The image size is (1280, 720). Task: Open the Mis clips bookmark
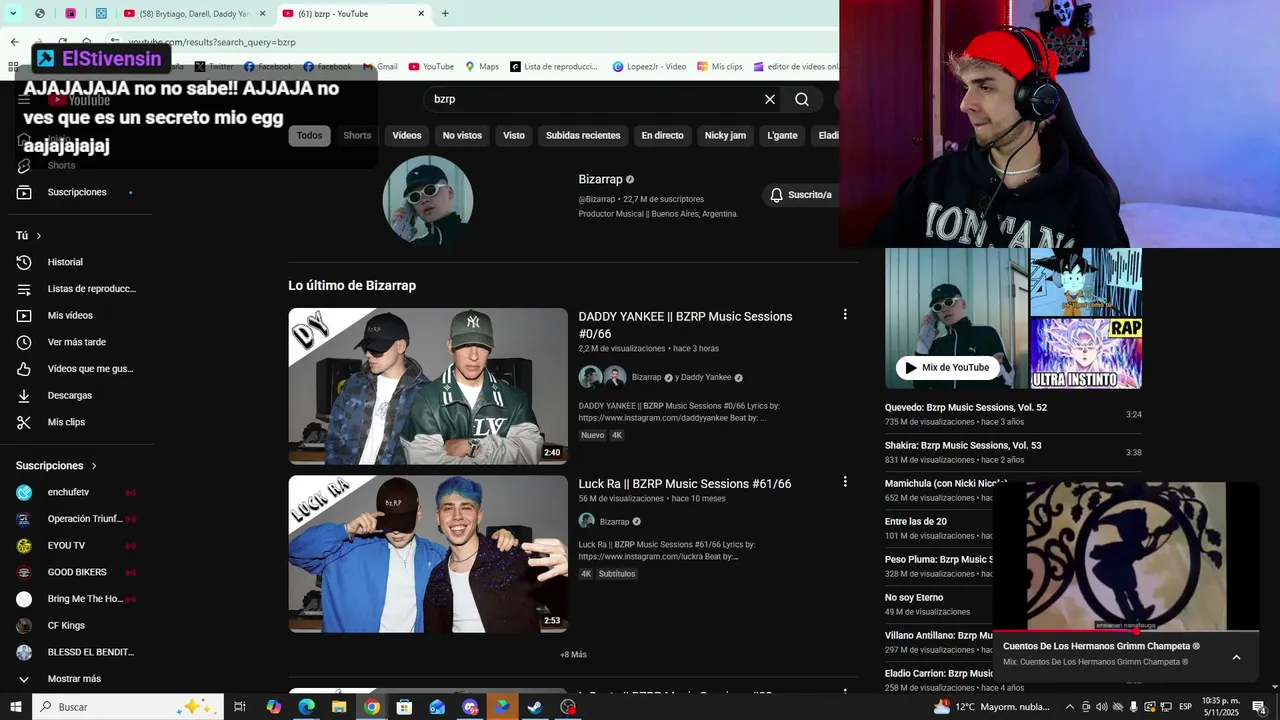[719, 67]
